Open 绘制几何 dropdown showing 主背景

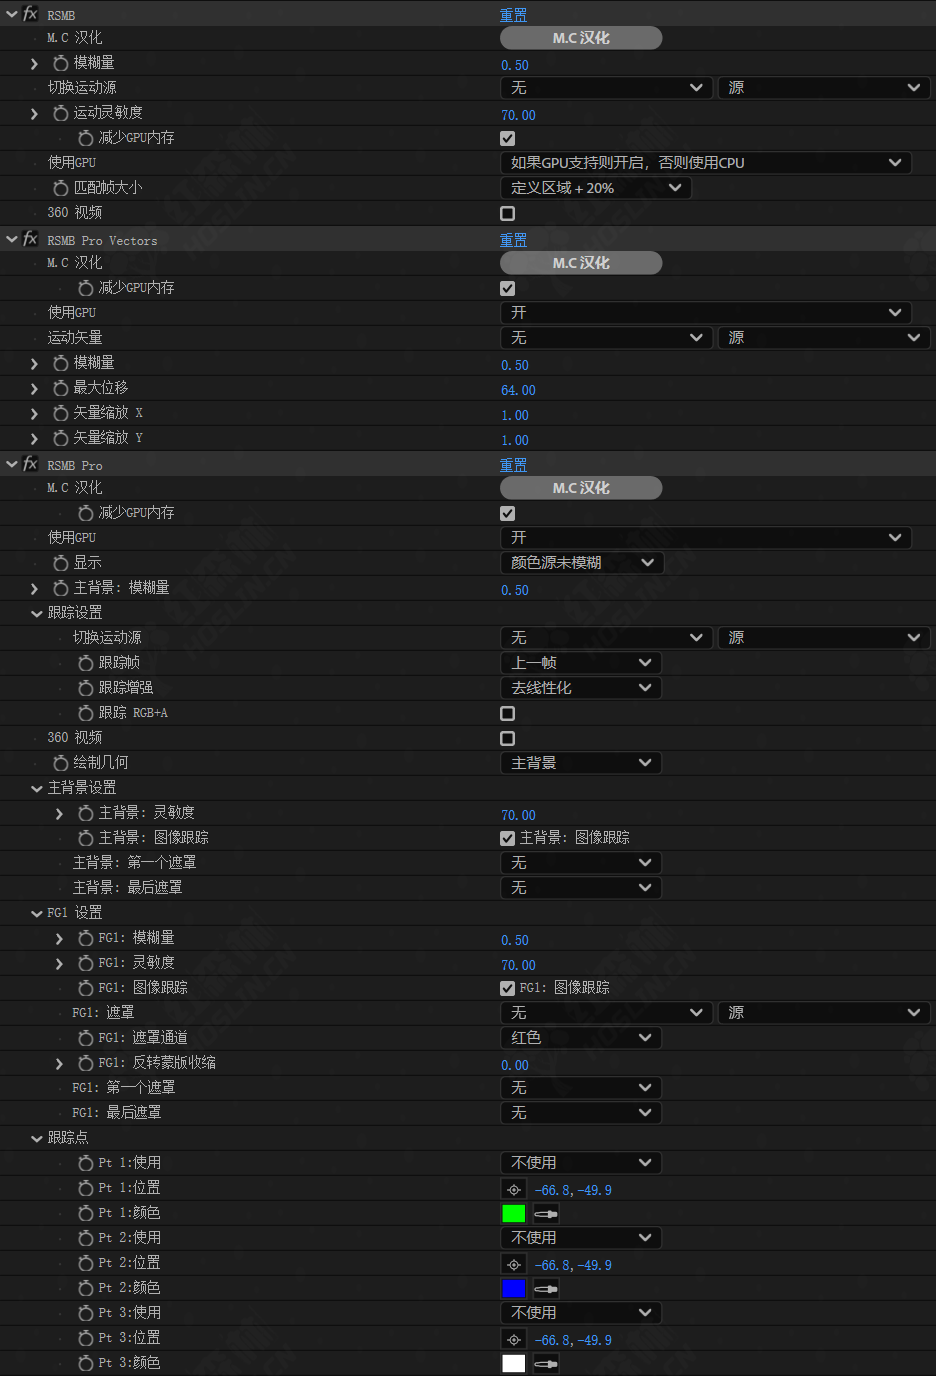(x=581, y=763)
